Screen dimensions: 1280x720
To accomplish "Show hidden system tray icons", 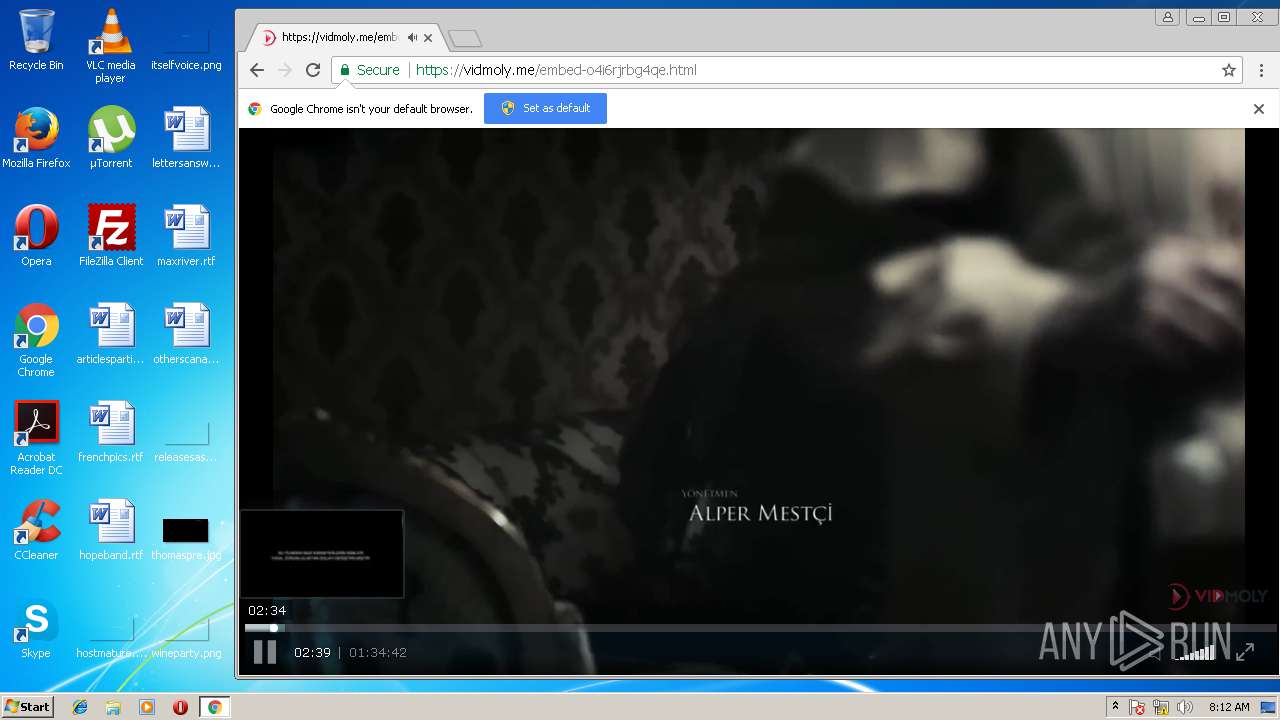I will [1115, 707].
